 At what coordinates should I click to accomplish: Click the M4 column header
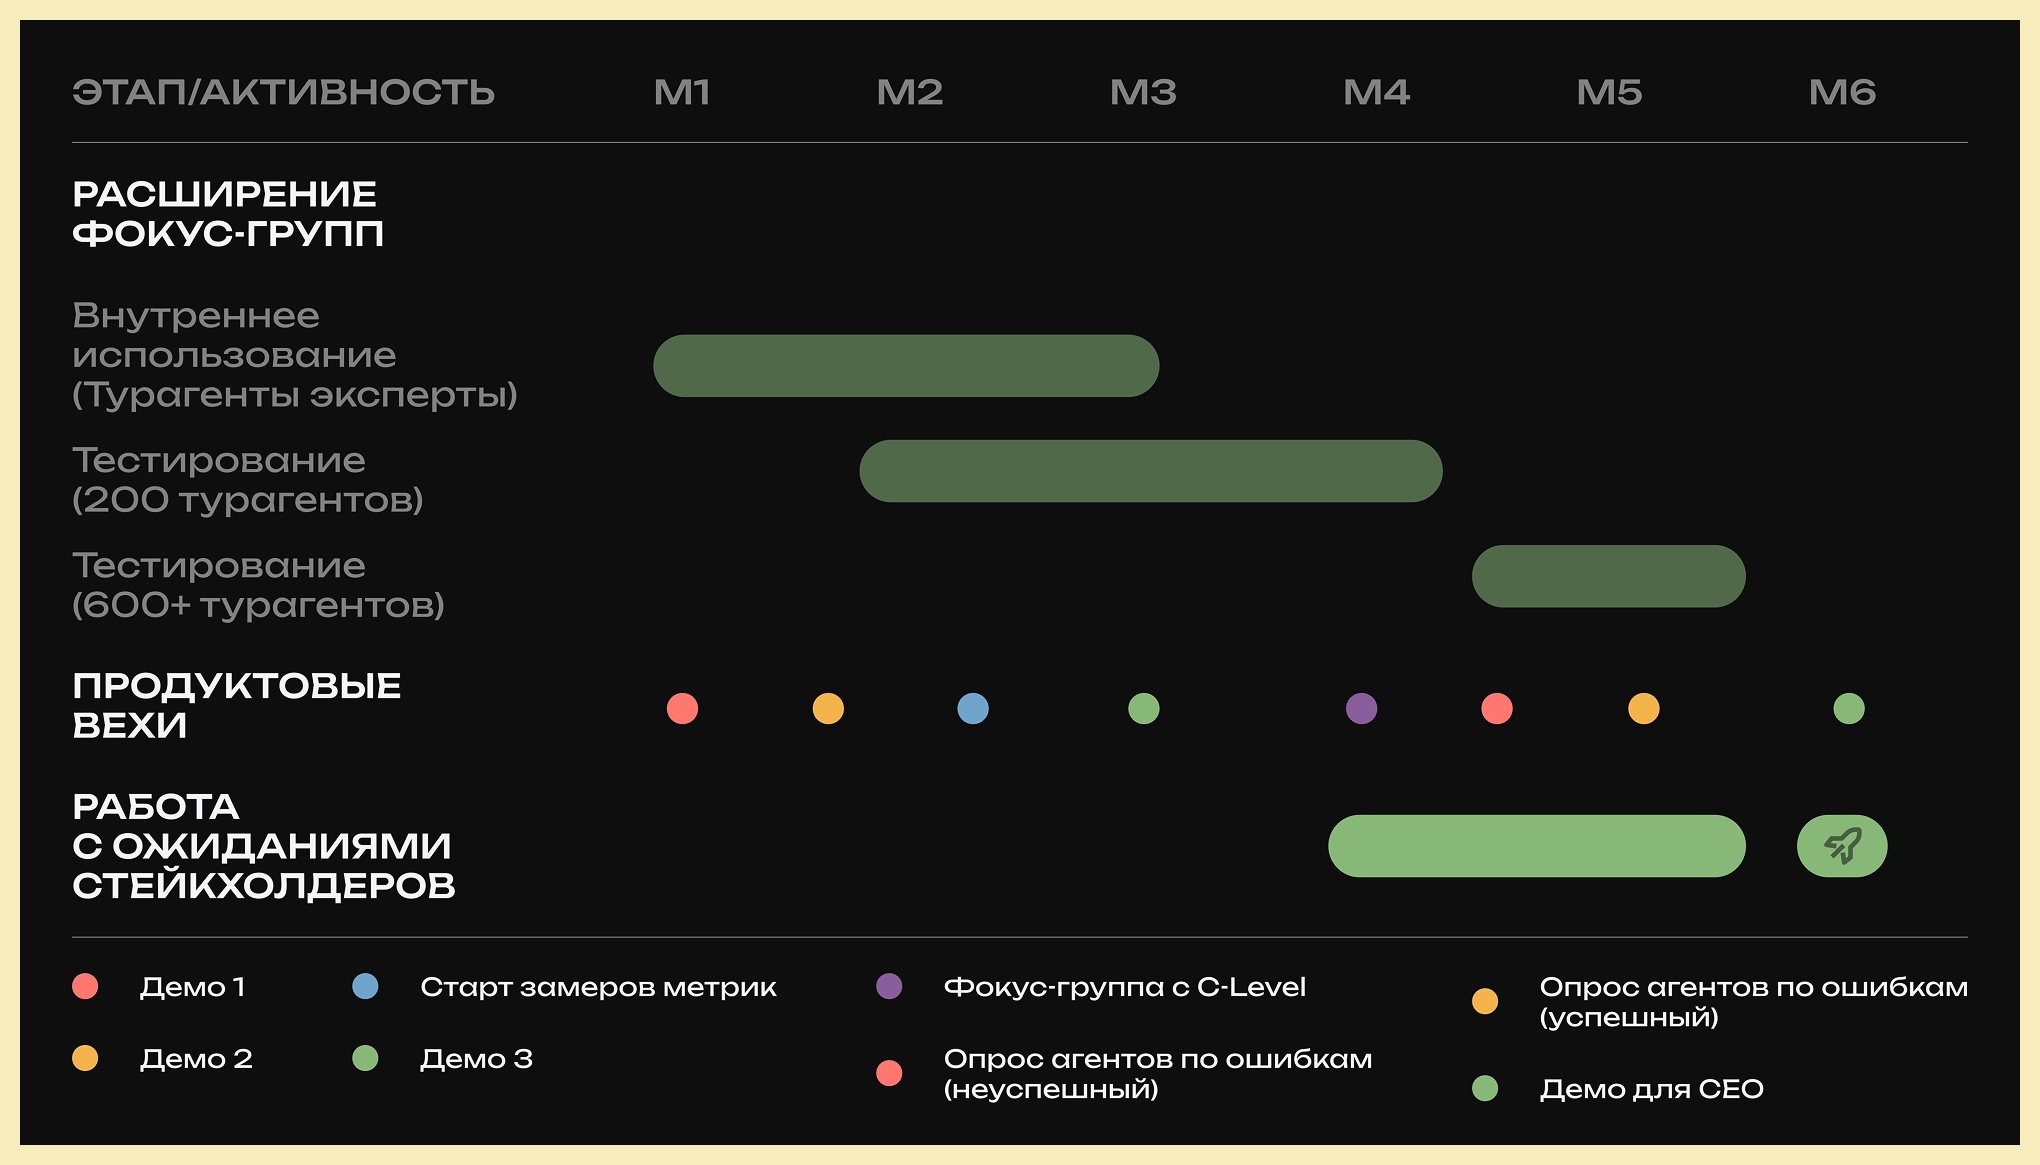tap(1376, 92)
